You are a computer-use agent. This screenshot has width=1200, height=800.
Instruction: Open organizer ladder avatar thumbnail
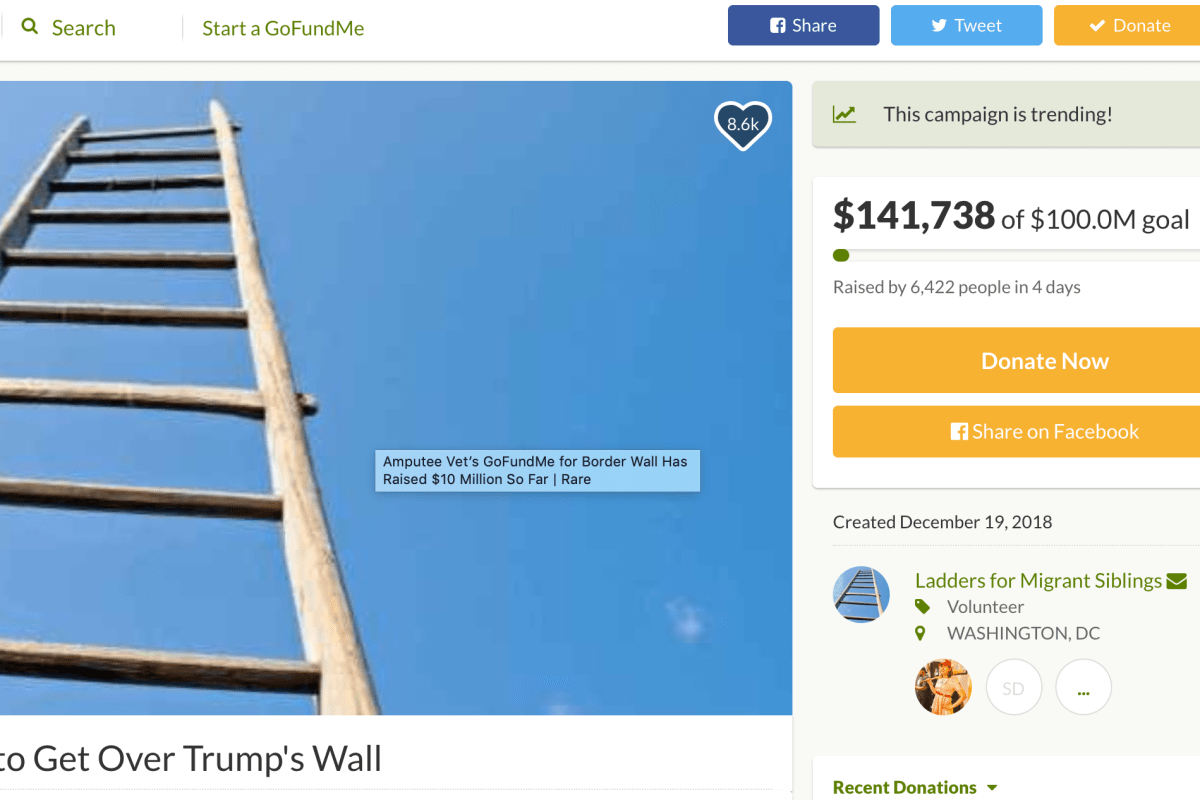(861, 595)
